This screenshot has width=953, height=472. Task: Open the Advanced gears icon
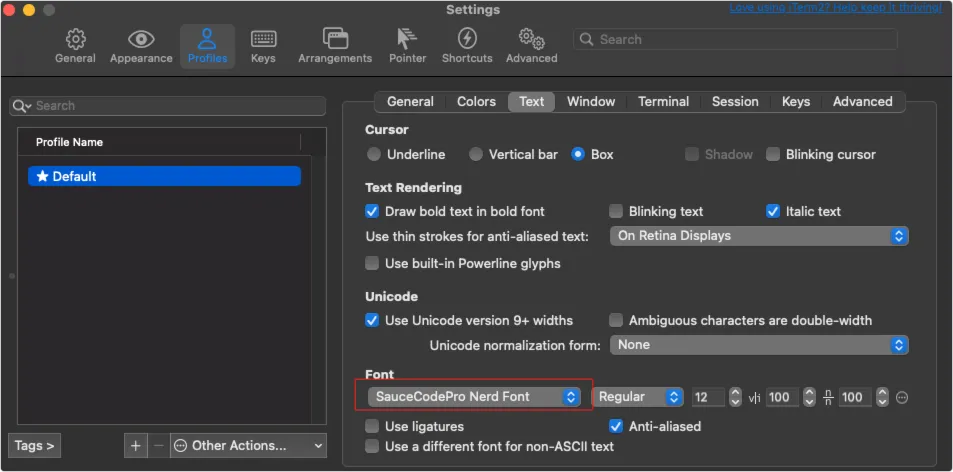click(531, 40)
